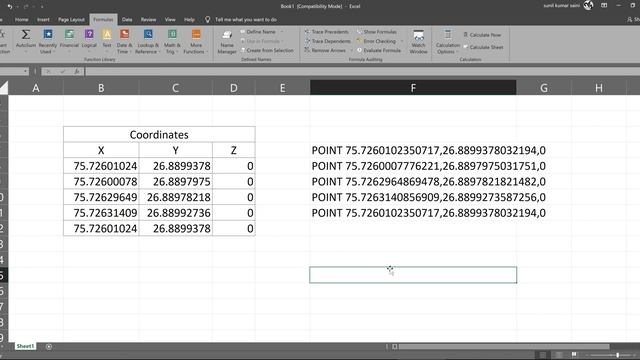Select column B header
The image size is (640, 360).
(x=101, y=88)
